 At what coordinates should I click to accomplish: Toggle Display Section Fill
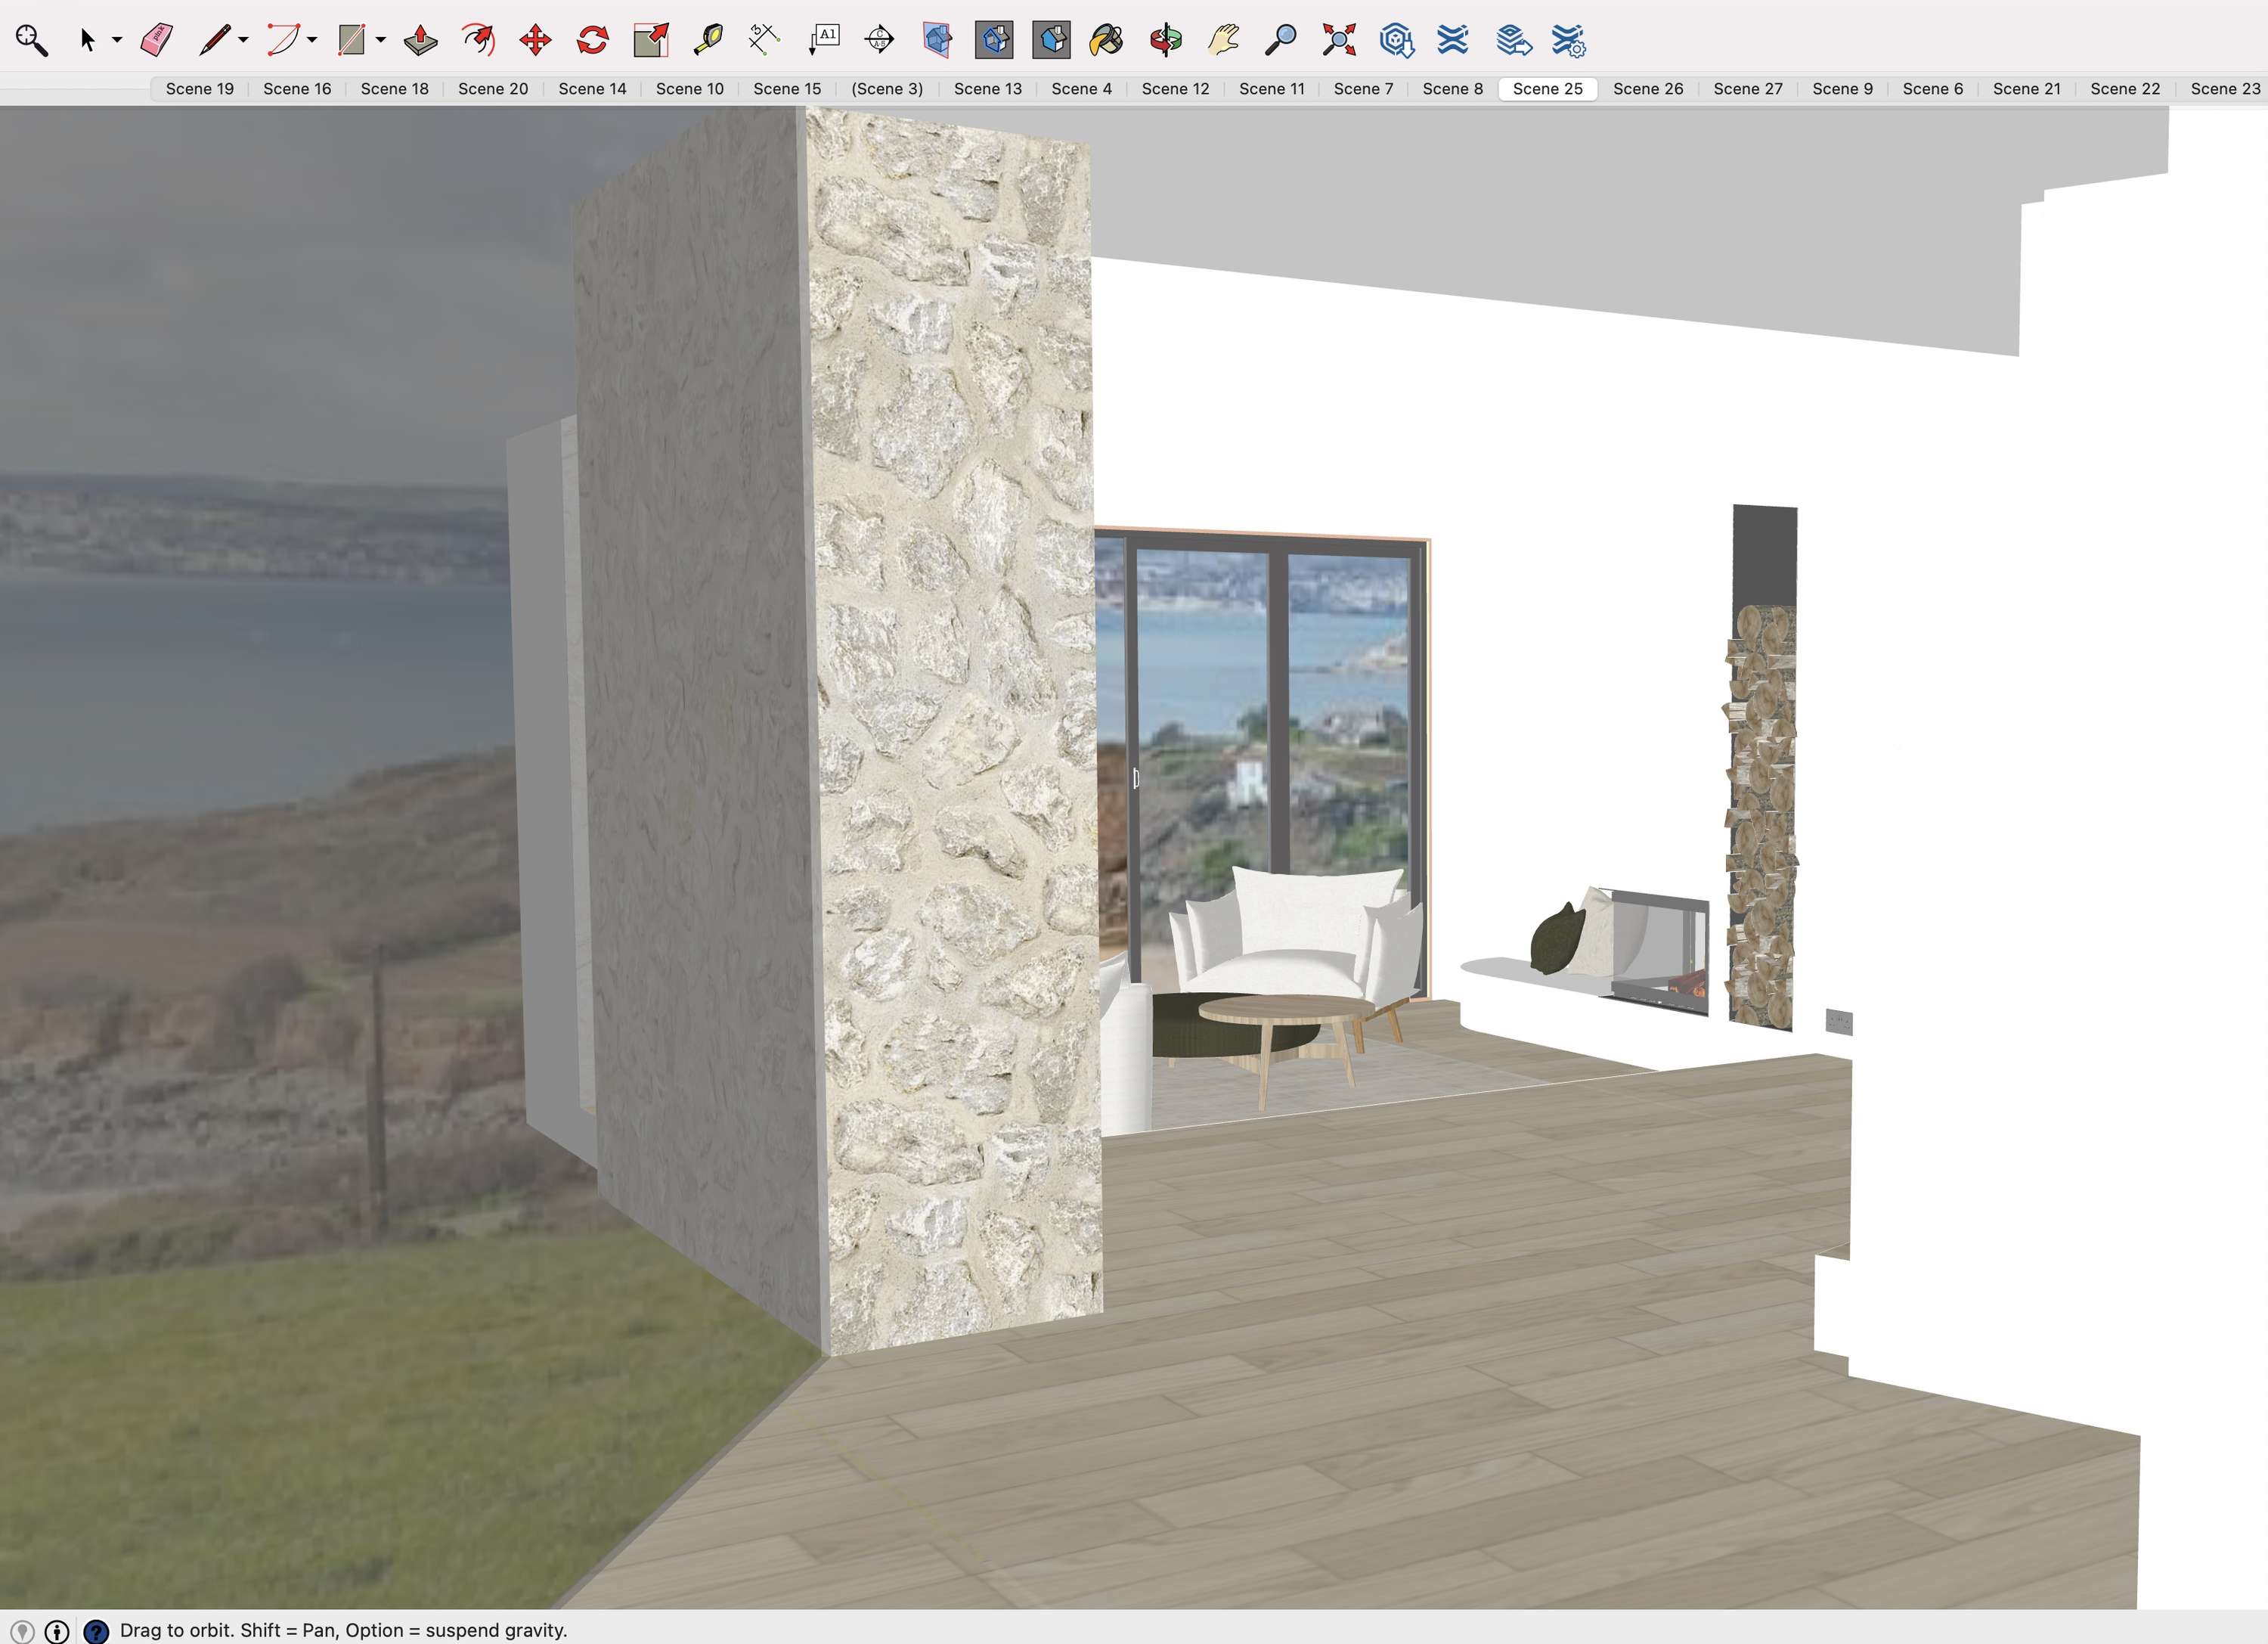tap(1052, 40)
